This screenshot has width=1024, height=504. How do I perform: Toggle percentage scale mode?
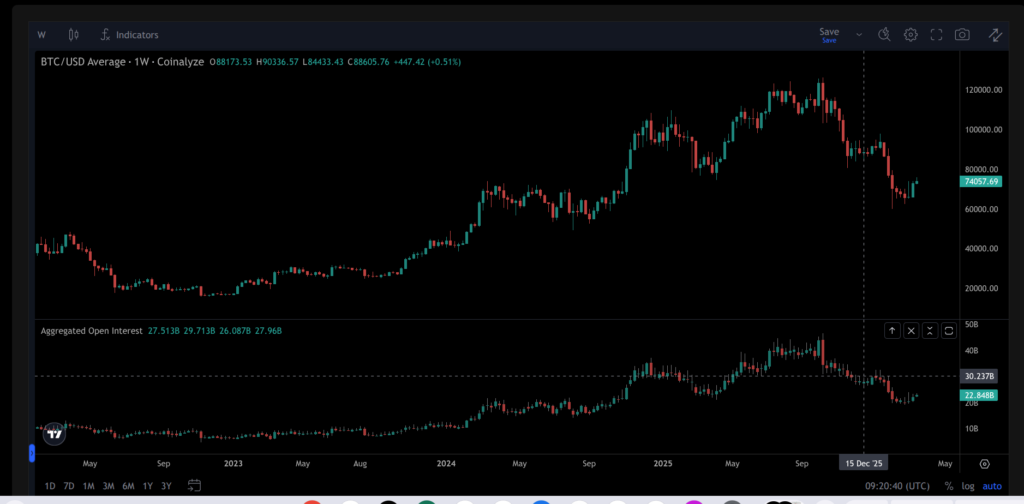948,485
